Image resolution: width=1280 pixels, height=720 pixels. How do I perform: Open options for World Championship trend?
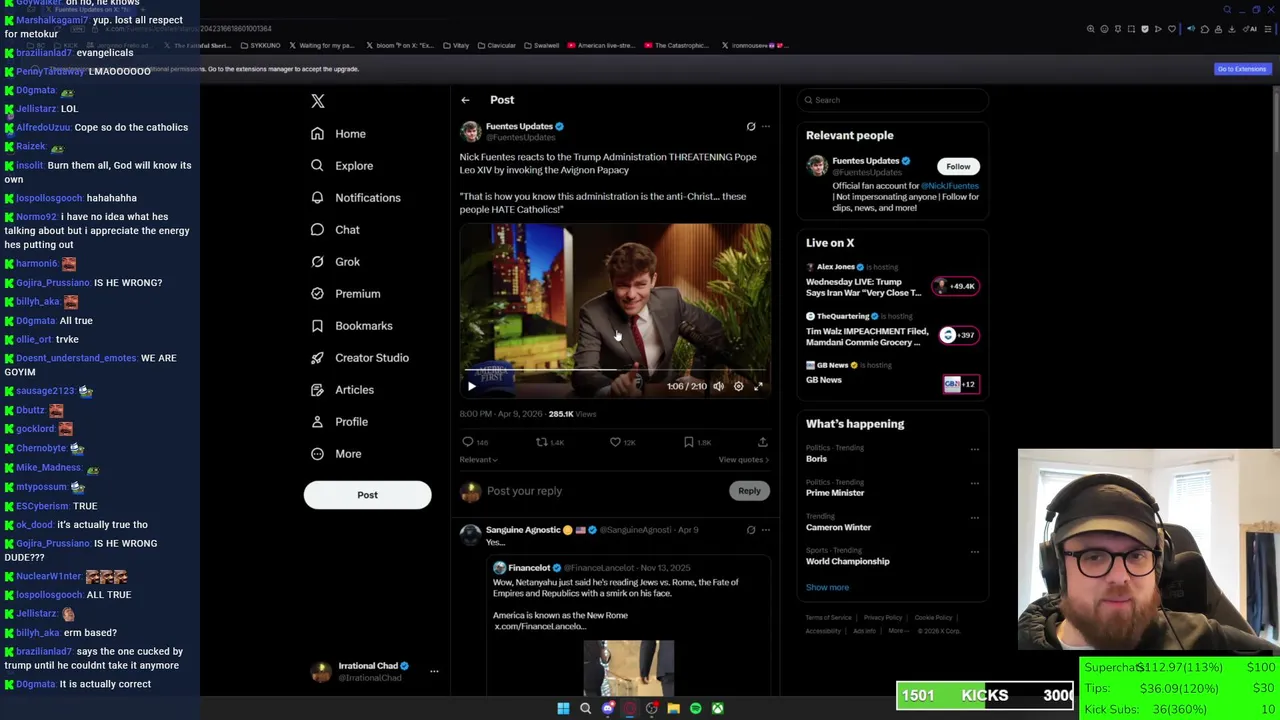click(974, 551)
